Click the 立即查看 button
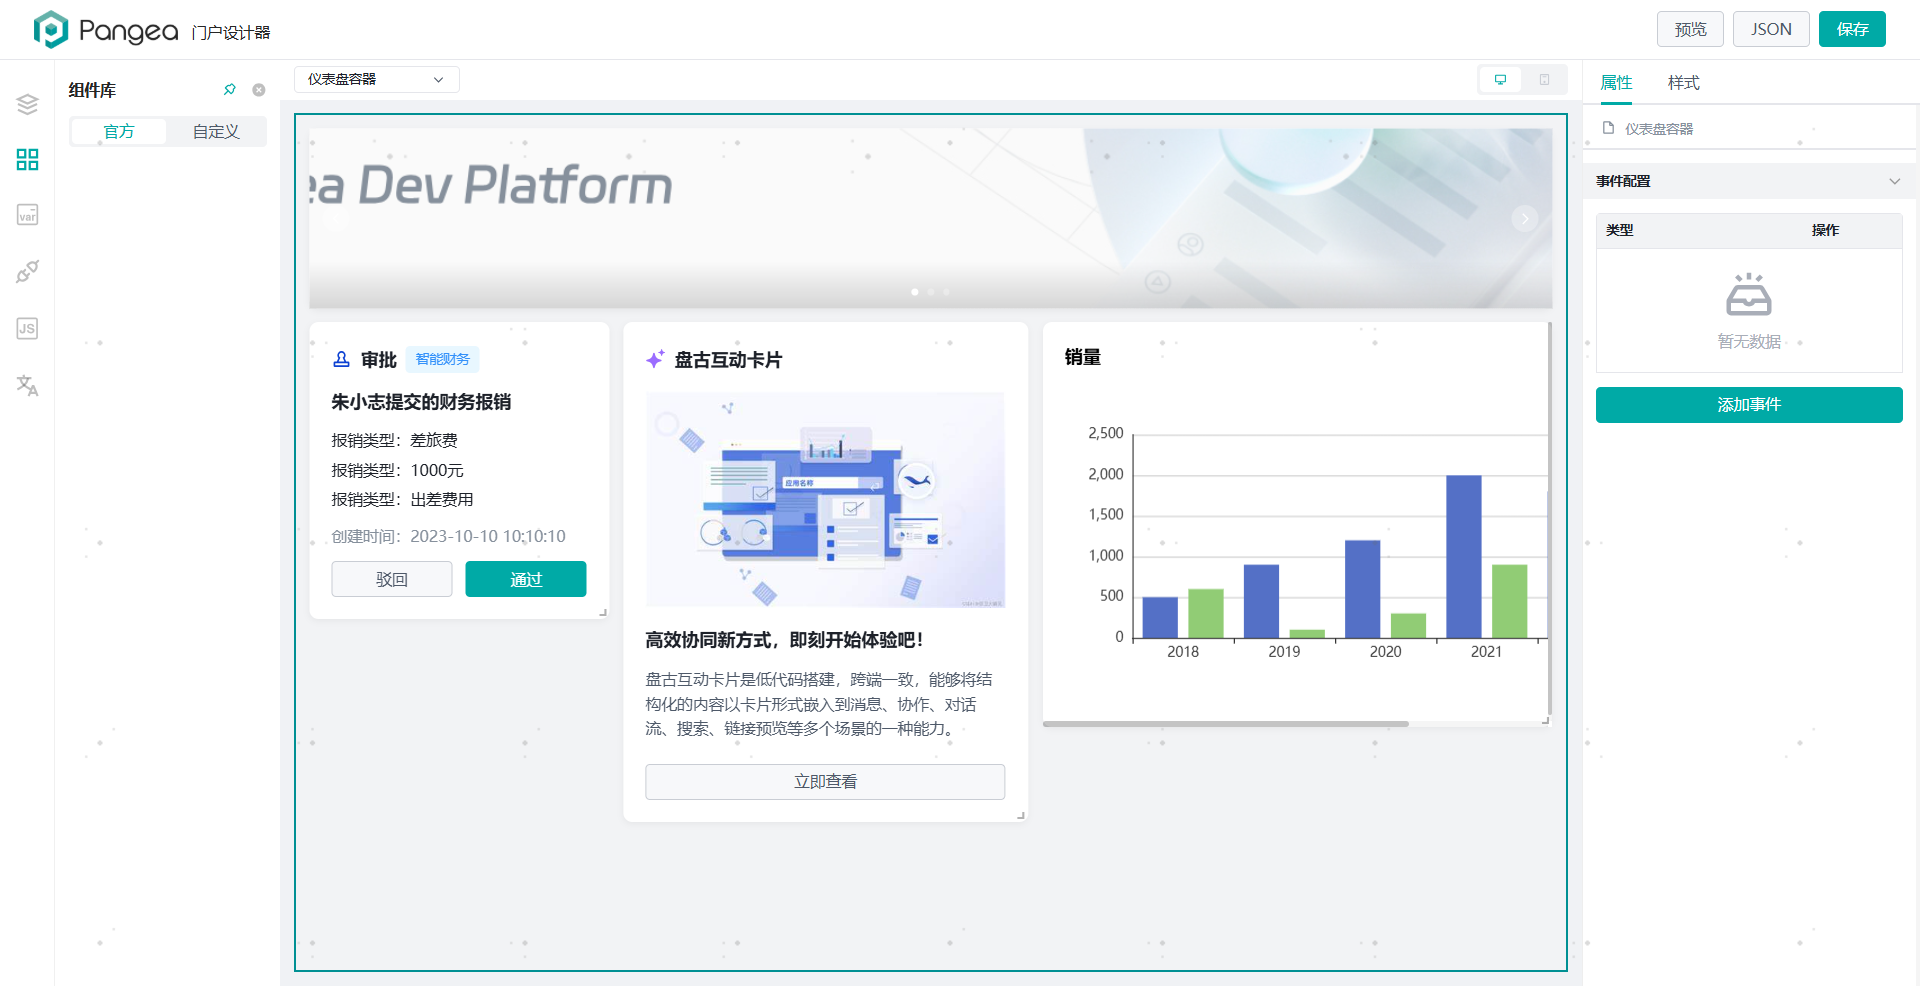The image size is (1920, 989). point(825,782)
